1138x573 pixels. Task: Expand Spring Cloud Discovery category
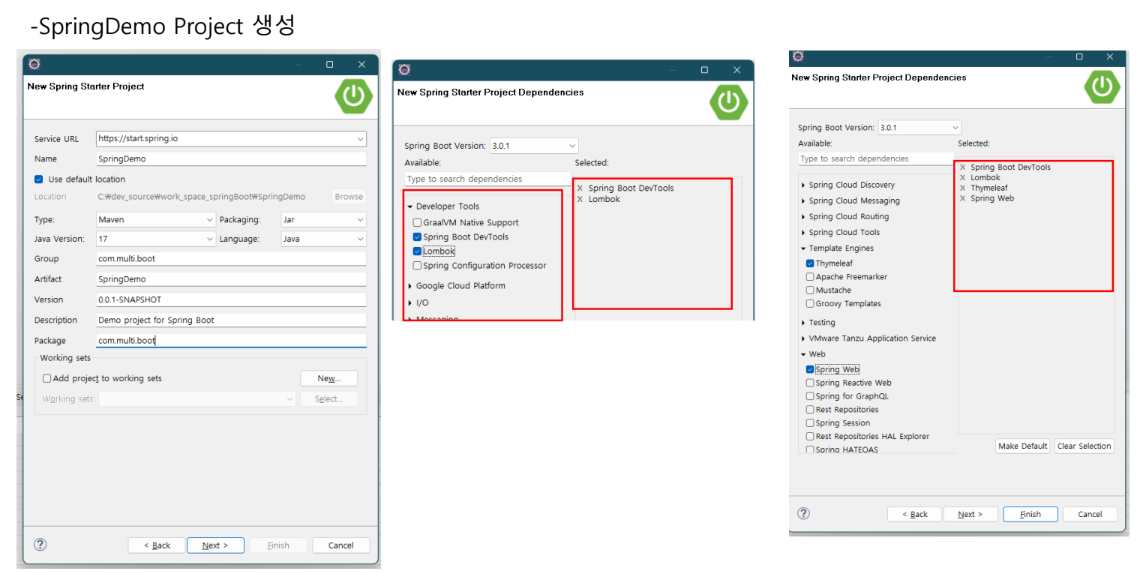[803, 185]
